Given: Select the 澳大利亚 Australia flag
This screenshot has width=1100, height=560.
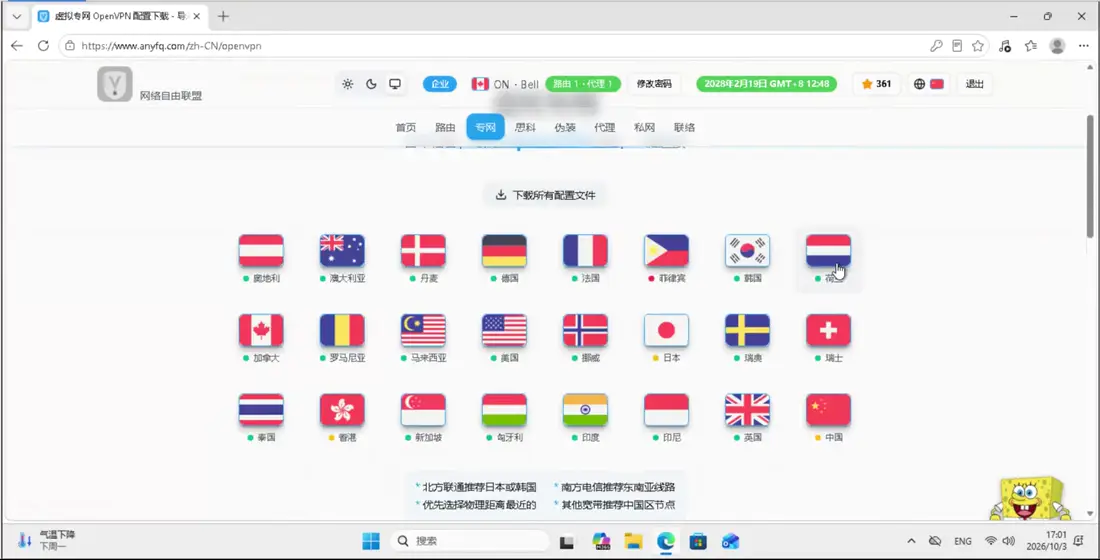Looking at the screenshot, I should [342, 251].
